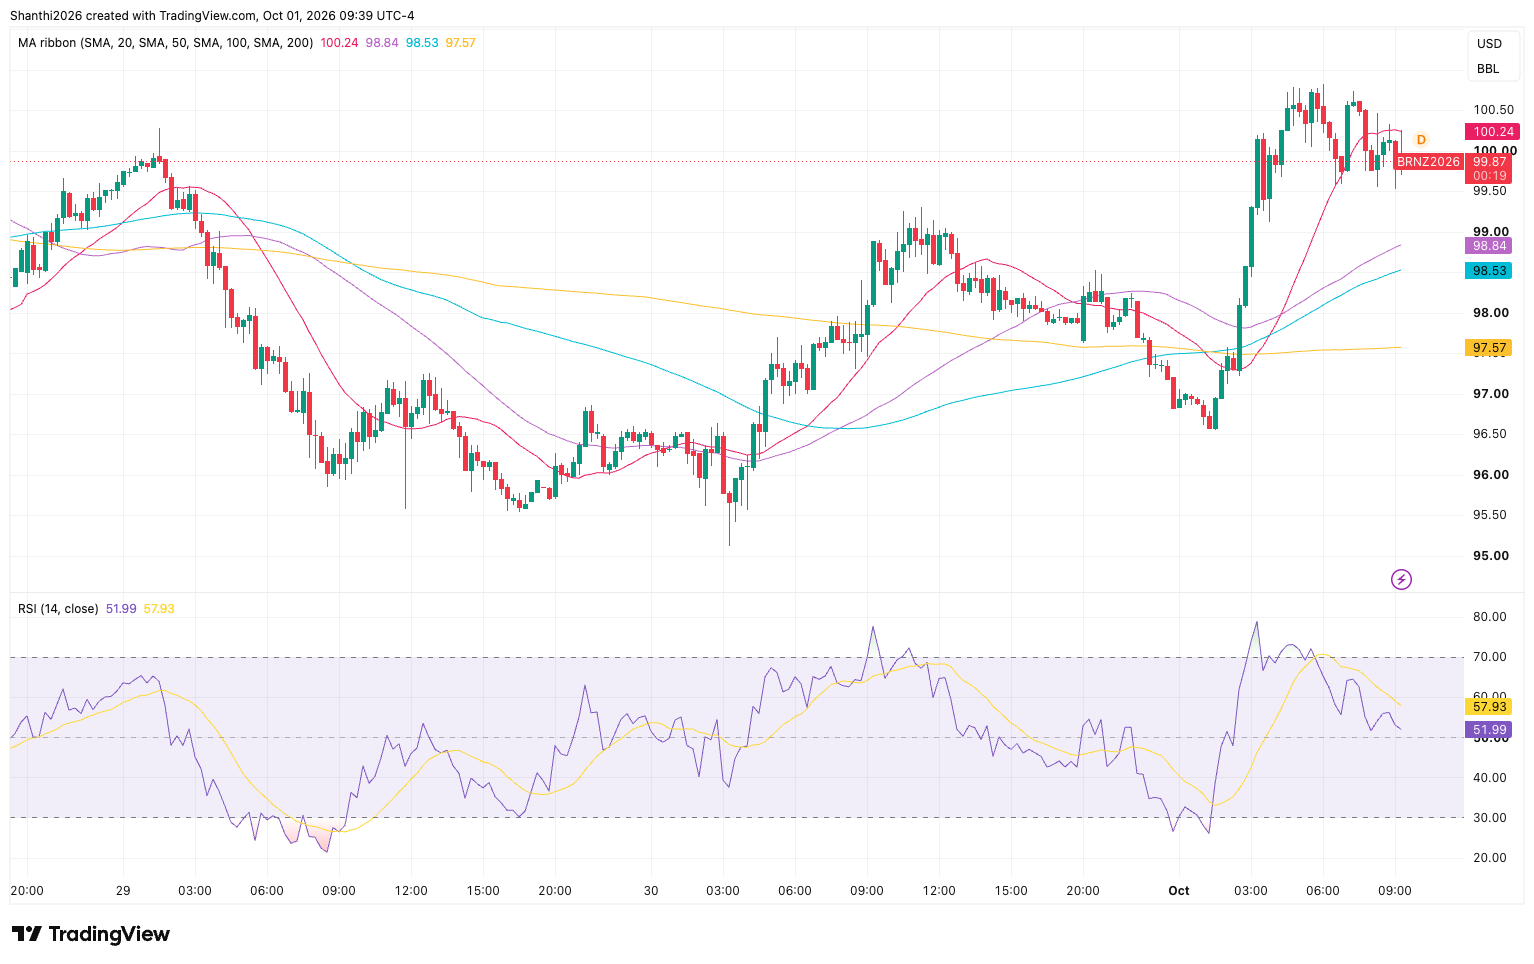
Task: Click the 70.00 RSI axis label
Action: pyautogui.click(x=1489, y=657)
